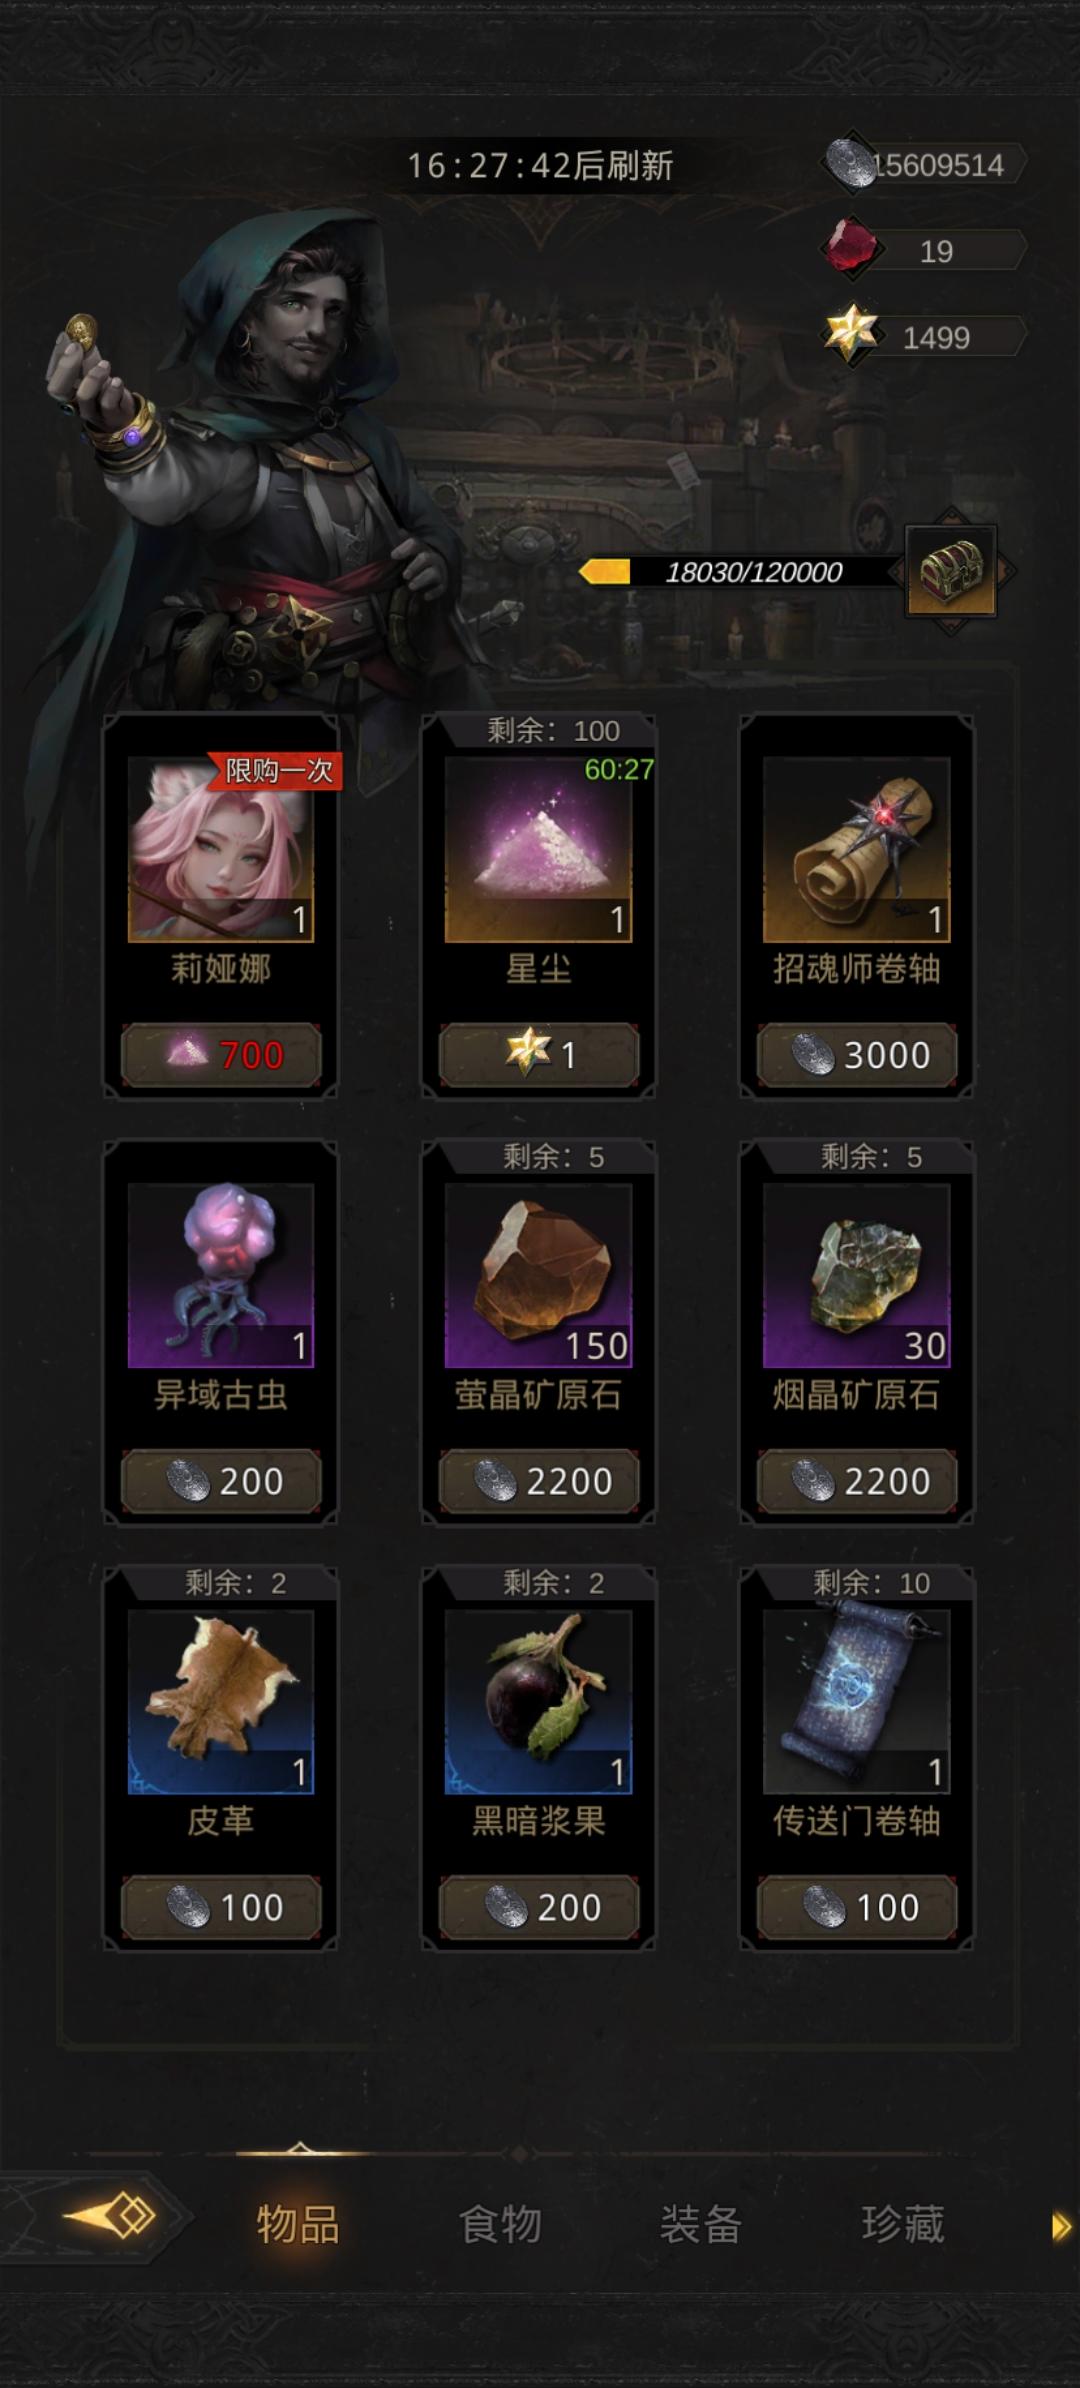Click the back arrow diamond button

click(110, 2216)
